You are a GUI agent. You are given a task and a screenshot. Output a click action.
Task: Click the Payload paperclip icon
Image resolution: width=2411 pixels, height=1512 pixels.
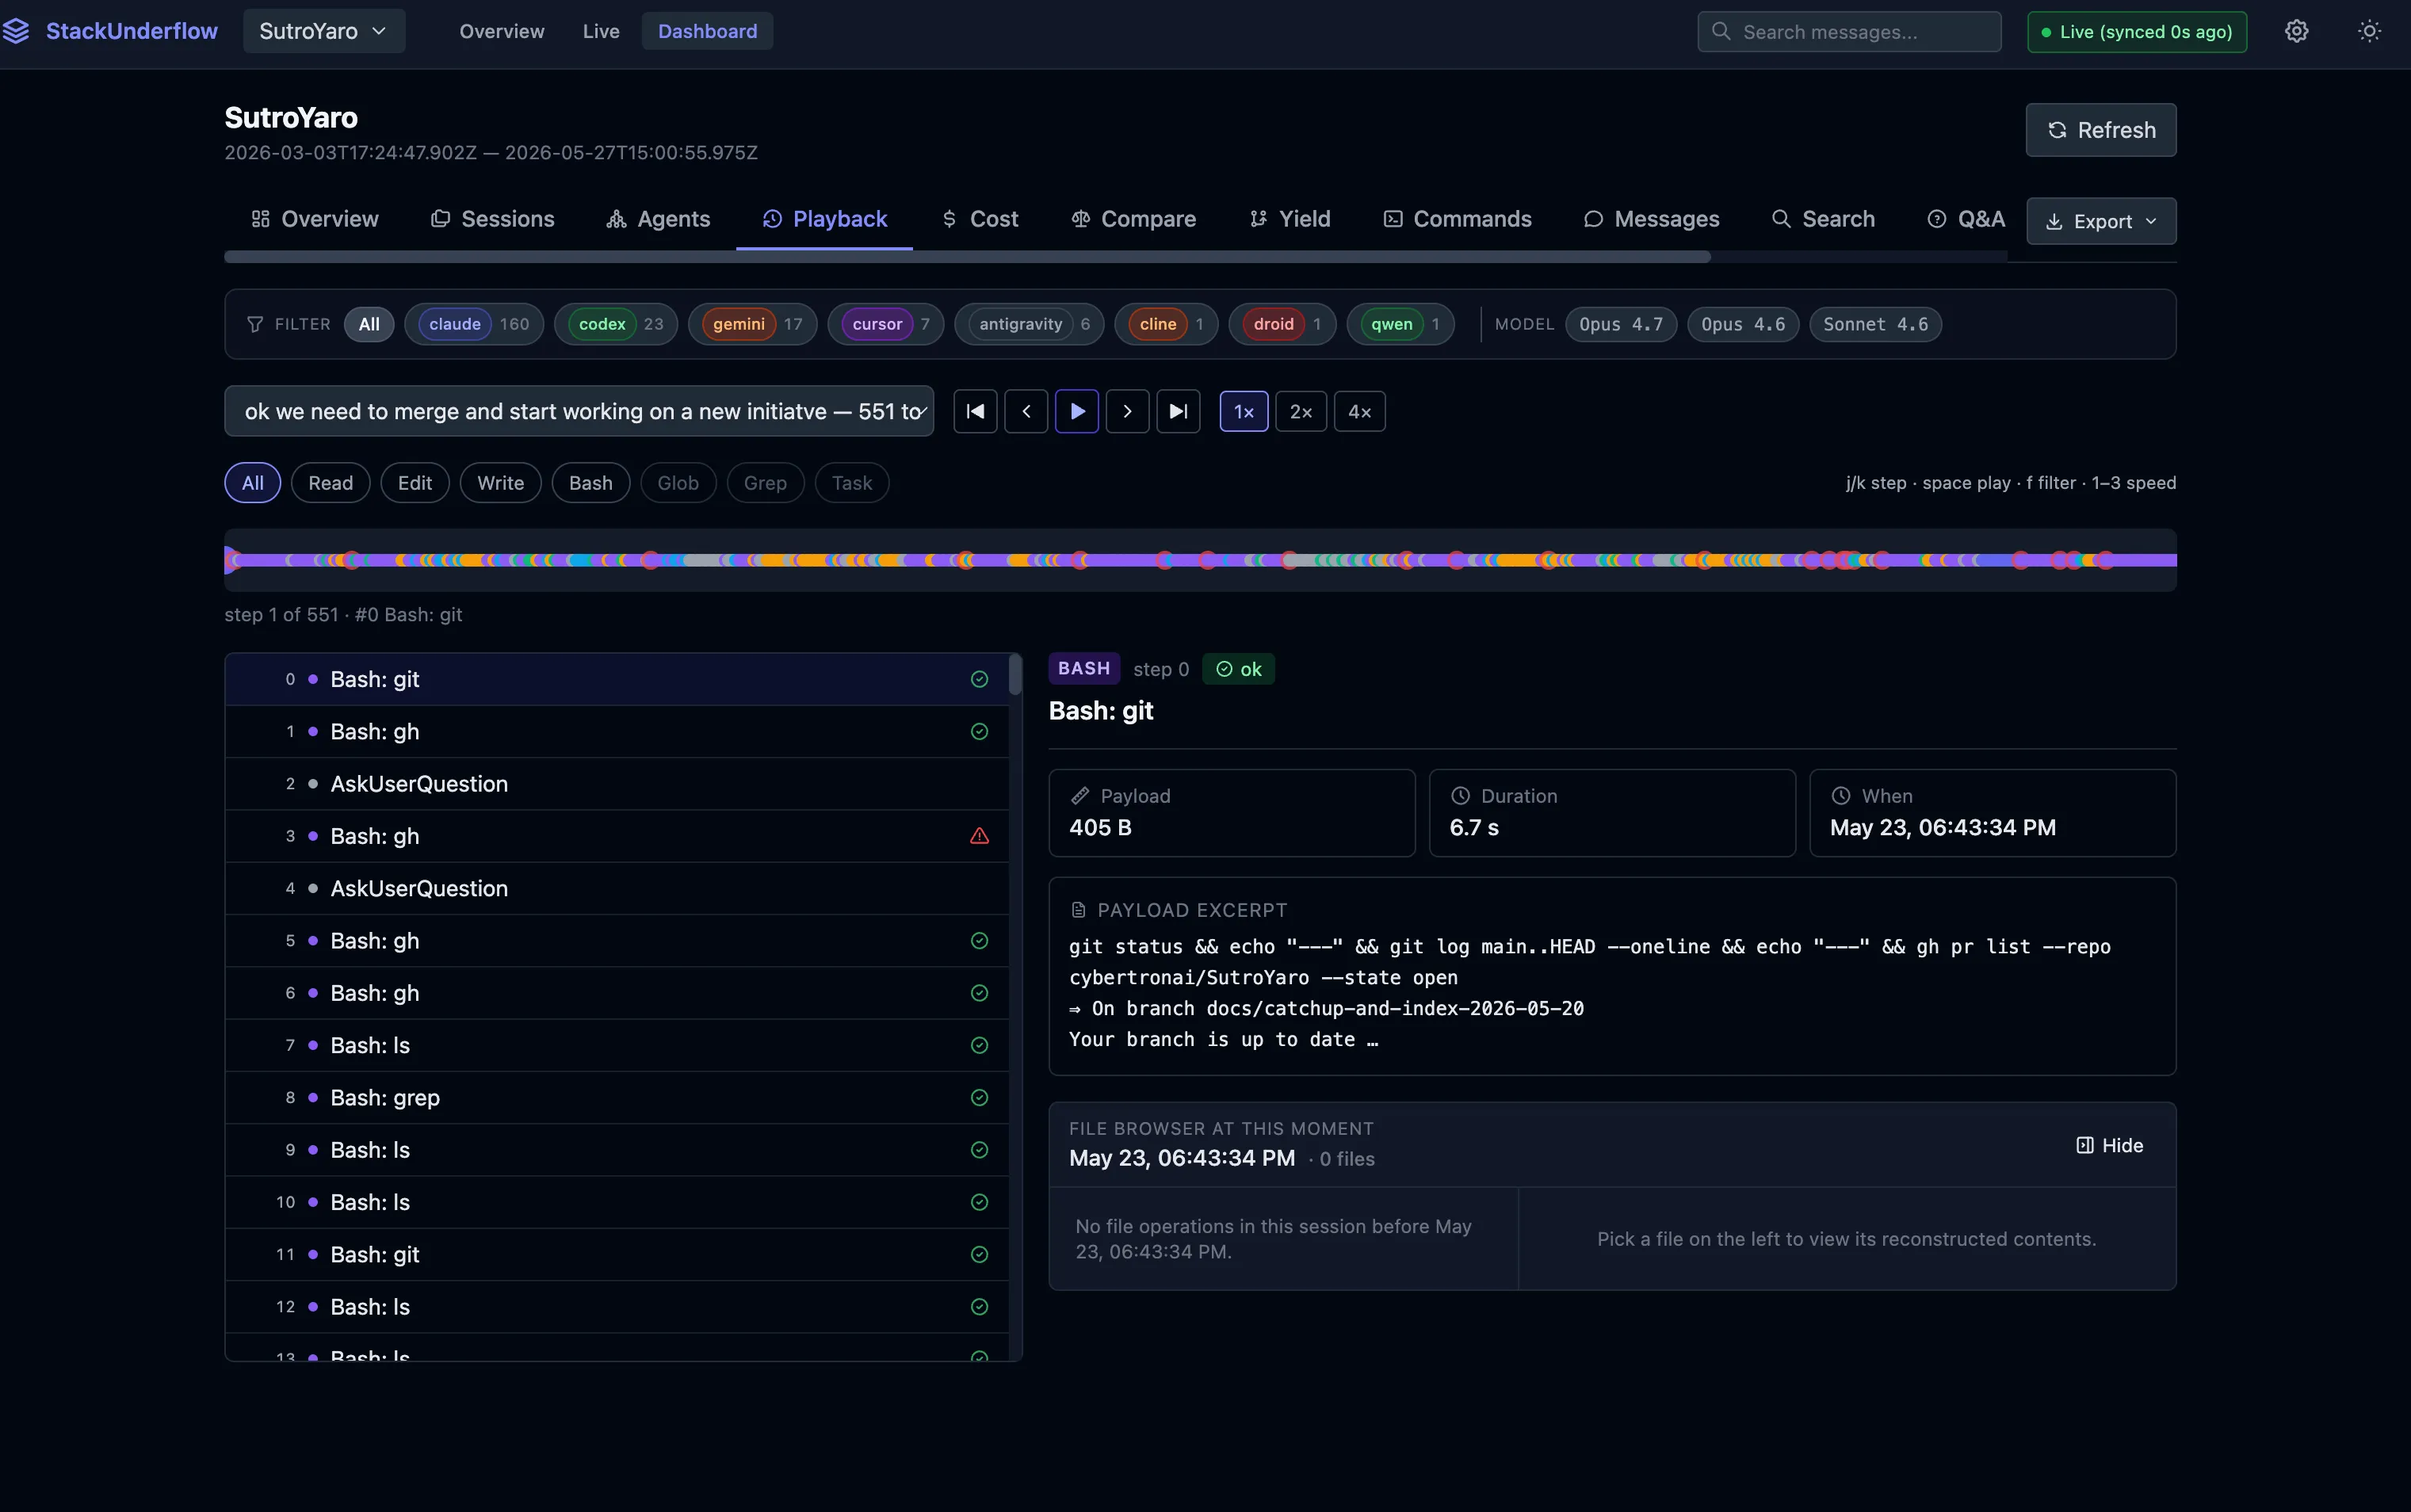point(1080,796)
